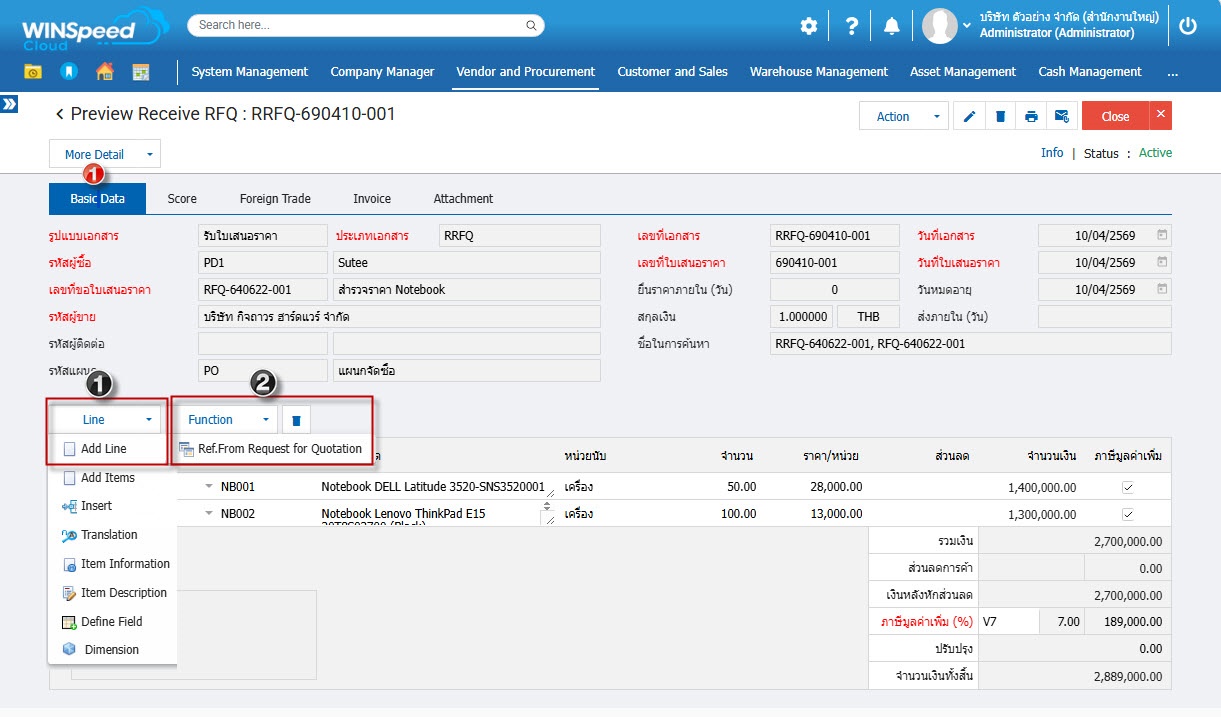Click the print document icon
This screenshot has width=1221, height=717.
pos(1031,116)
